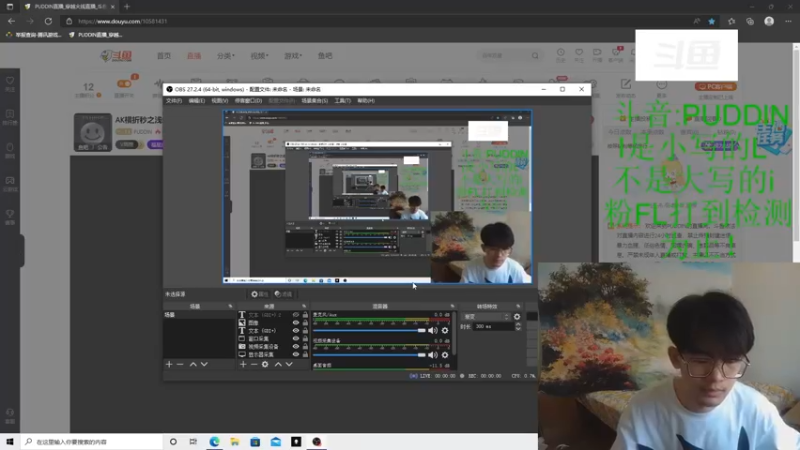The width and height of the screenshot is (800, 450).
Task: Hide the 图像 source via eye icon
Action: pos(295,322)
